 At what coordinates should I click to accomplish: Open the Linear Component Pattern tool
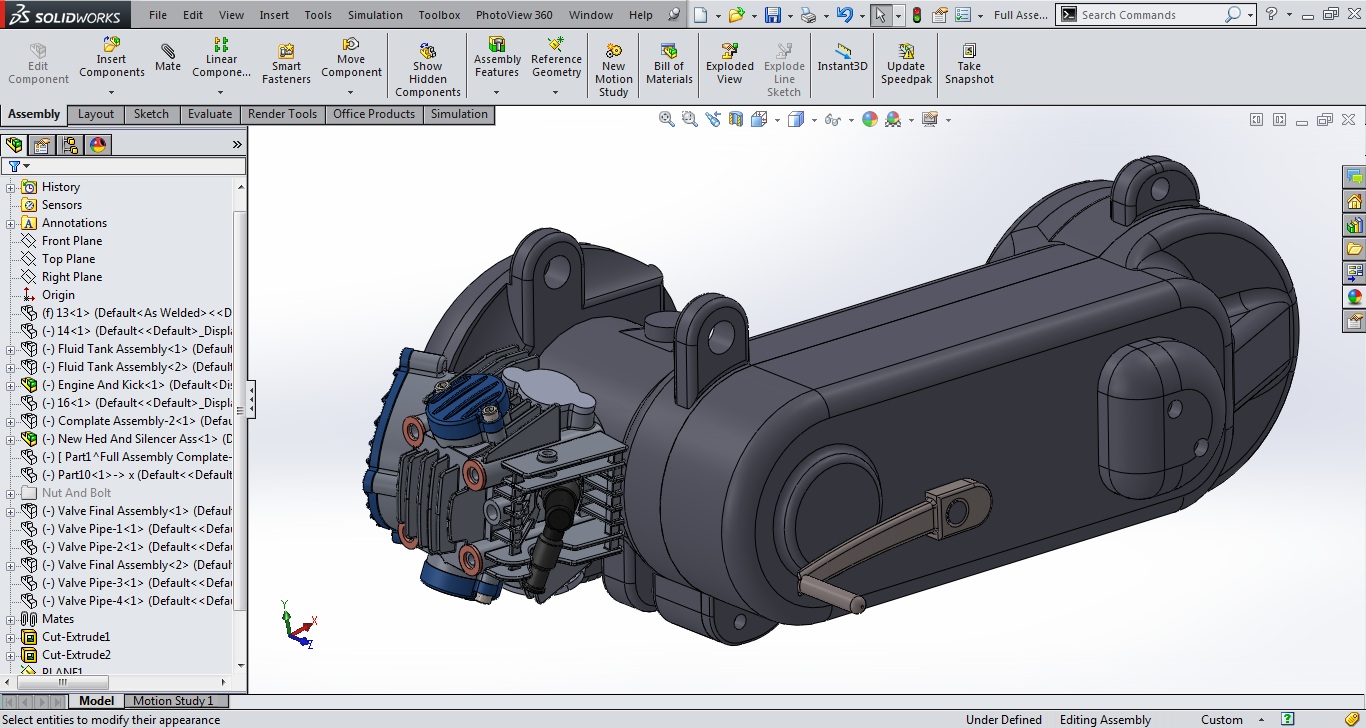click(222, 58)
